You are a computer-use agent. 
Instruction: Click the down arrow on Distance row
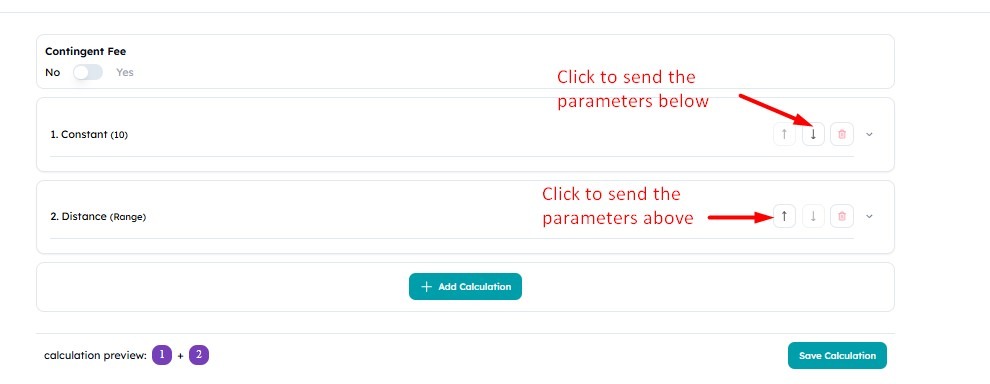[x=813, y=216]
